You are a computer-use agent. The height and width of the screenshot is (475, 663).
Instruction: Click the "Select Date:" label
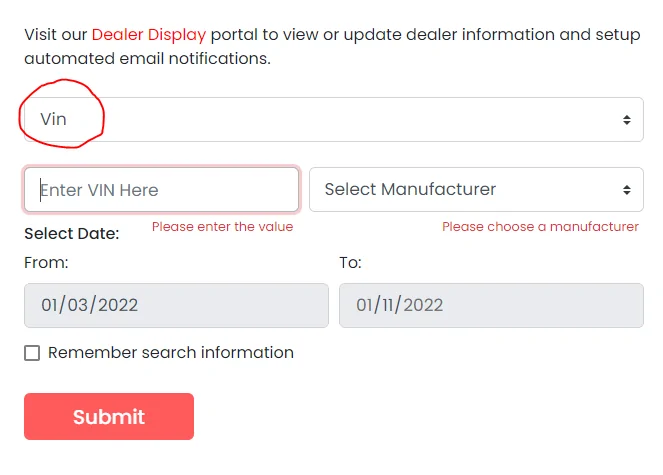pos(72,234)
